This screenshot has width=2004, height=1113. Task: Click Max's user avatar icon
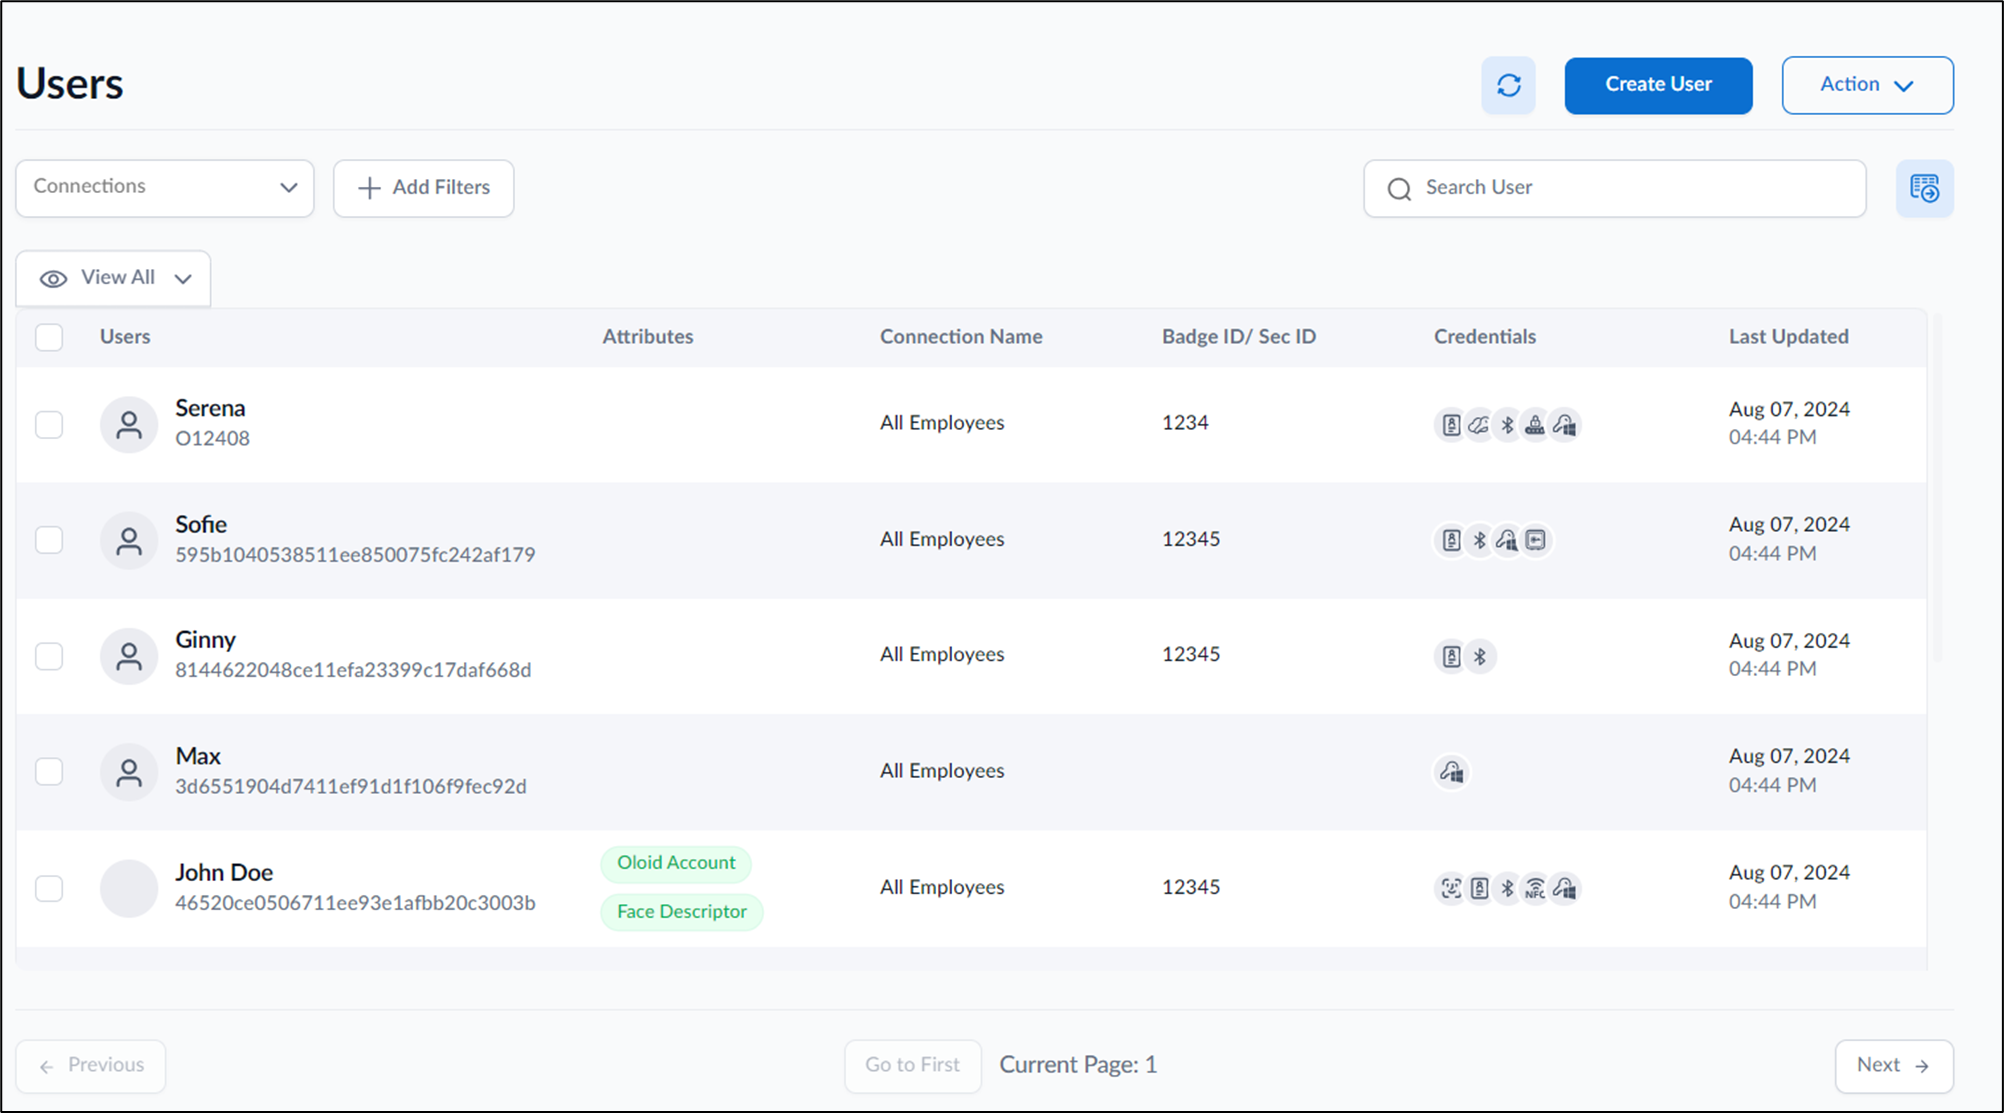point(129,772)
